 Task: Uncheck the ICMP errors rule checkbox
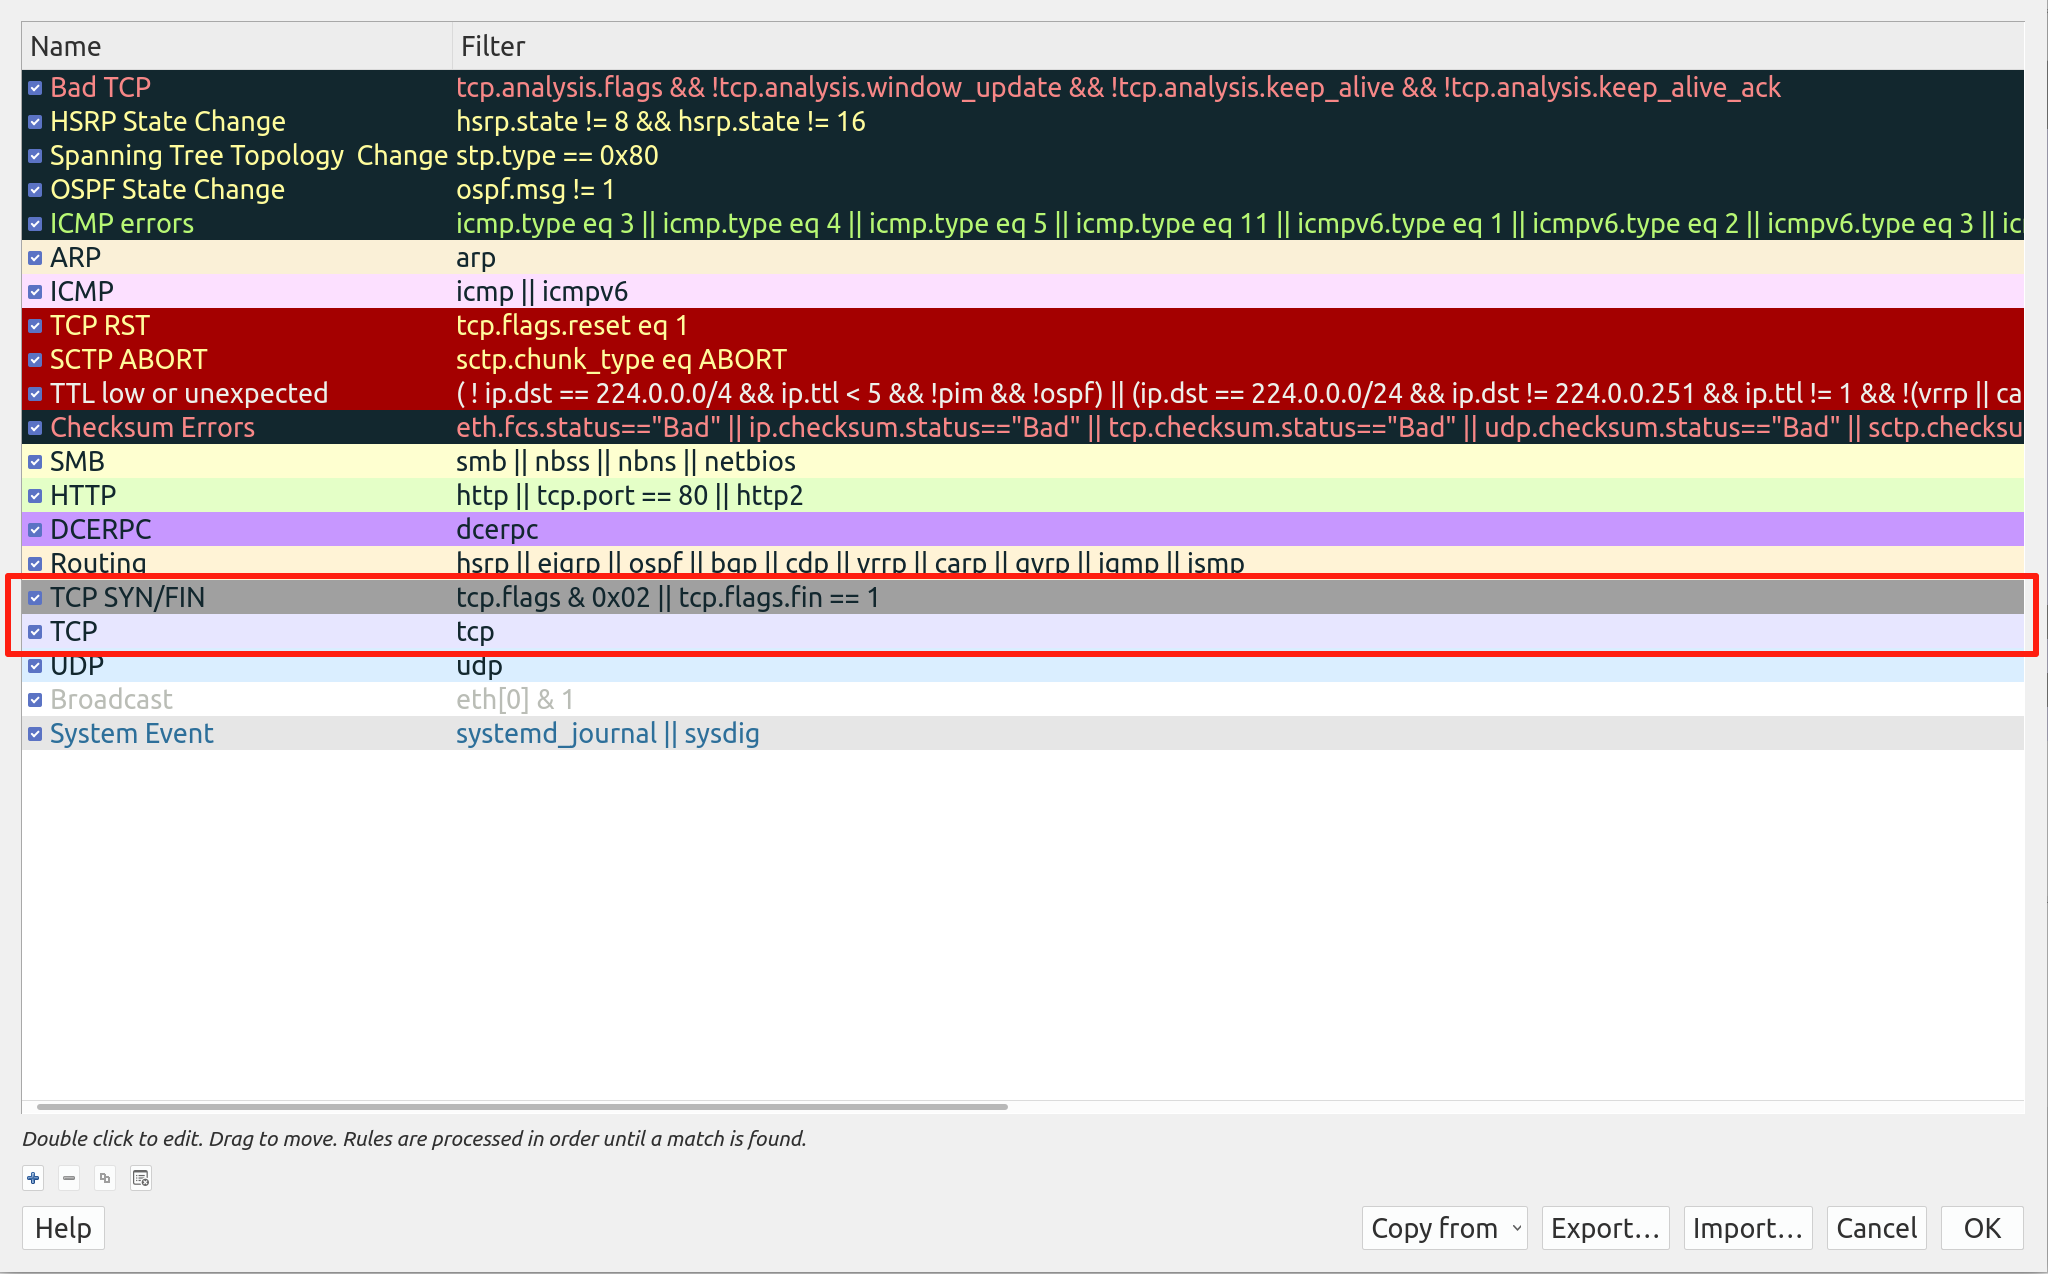pyautogui.click(x=35, y=224)
